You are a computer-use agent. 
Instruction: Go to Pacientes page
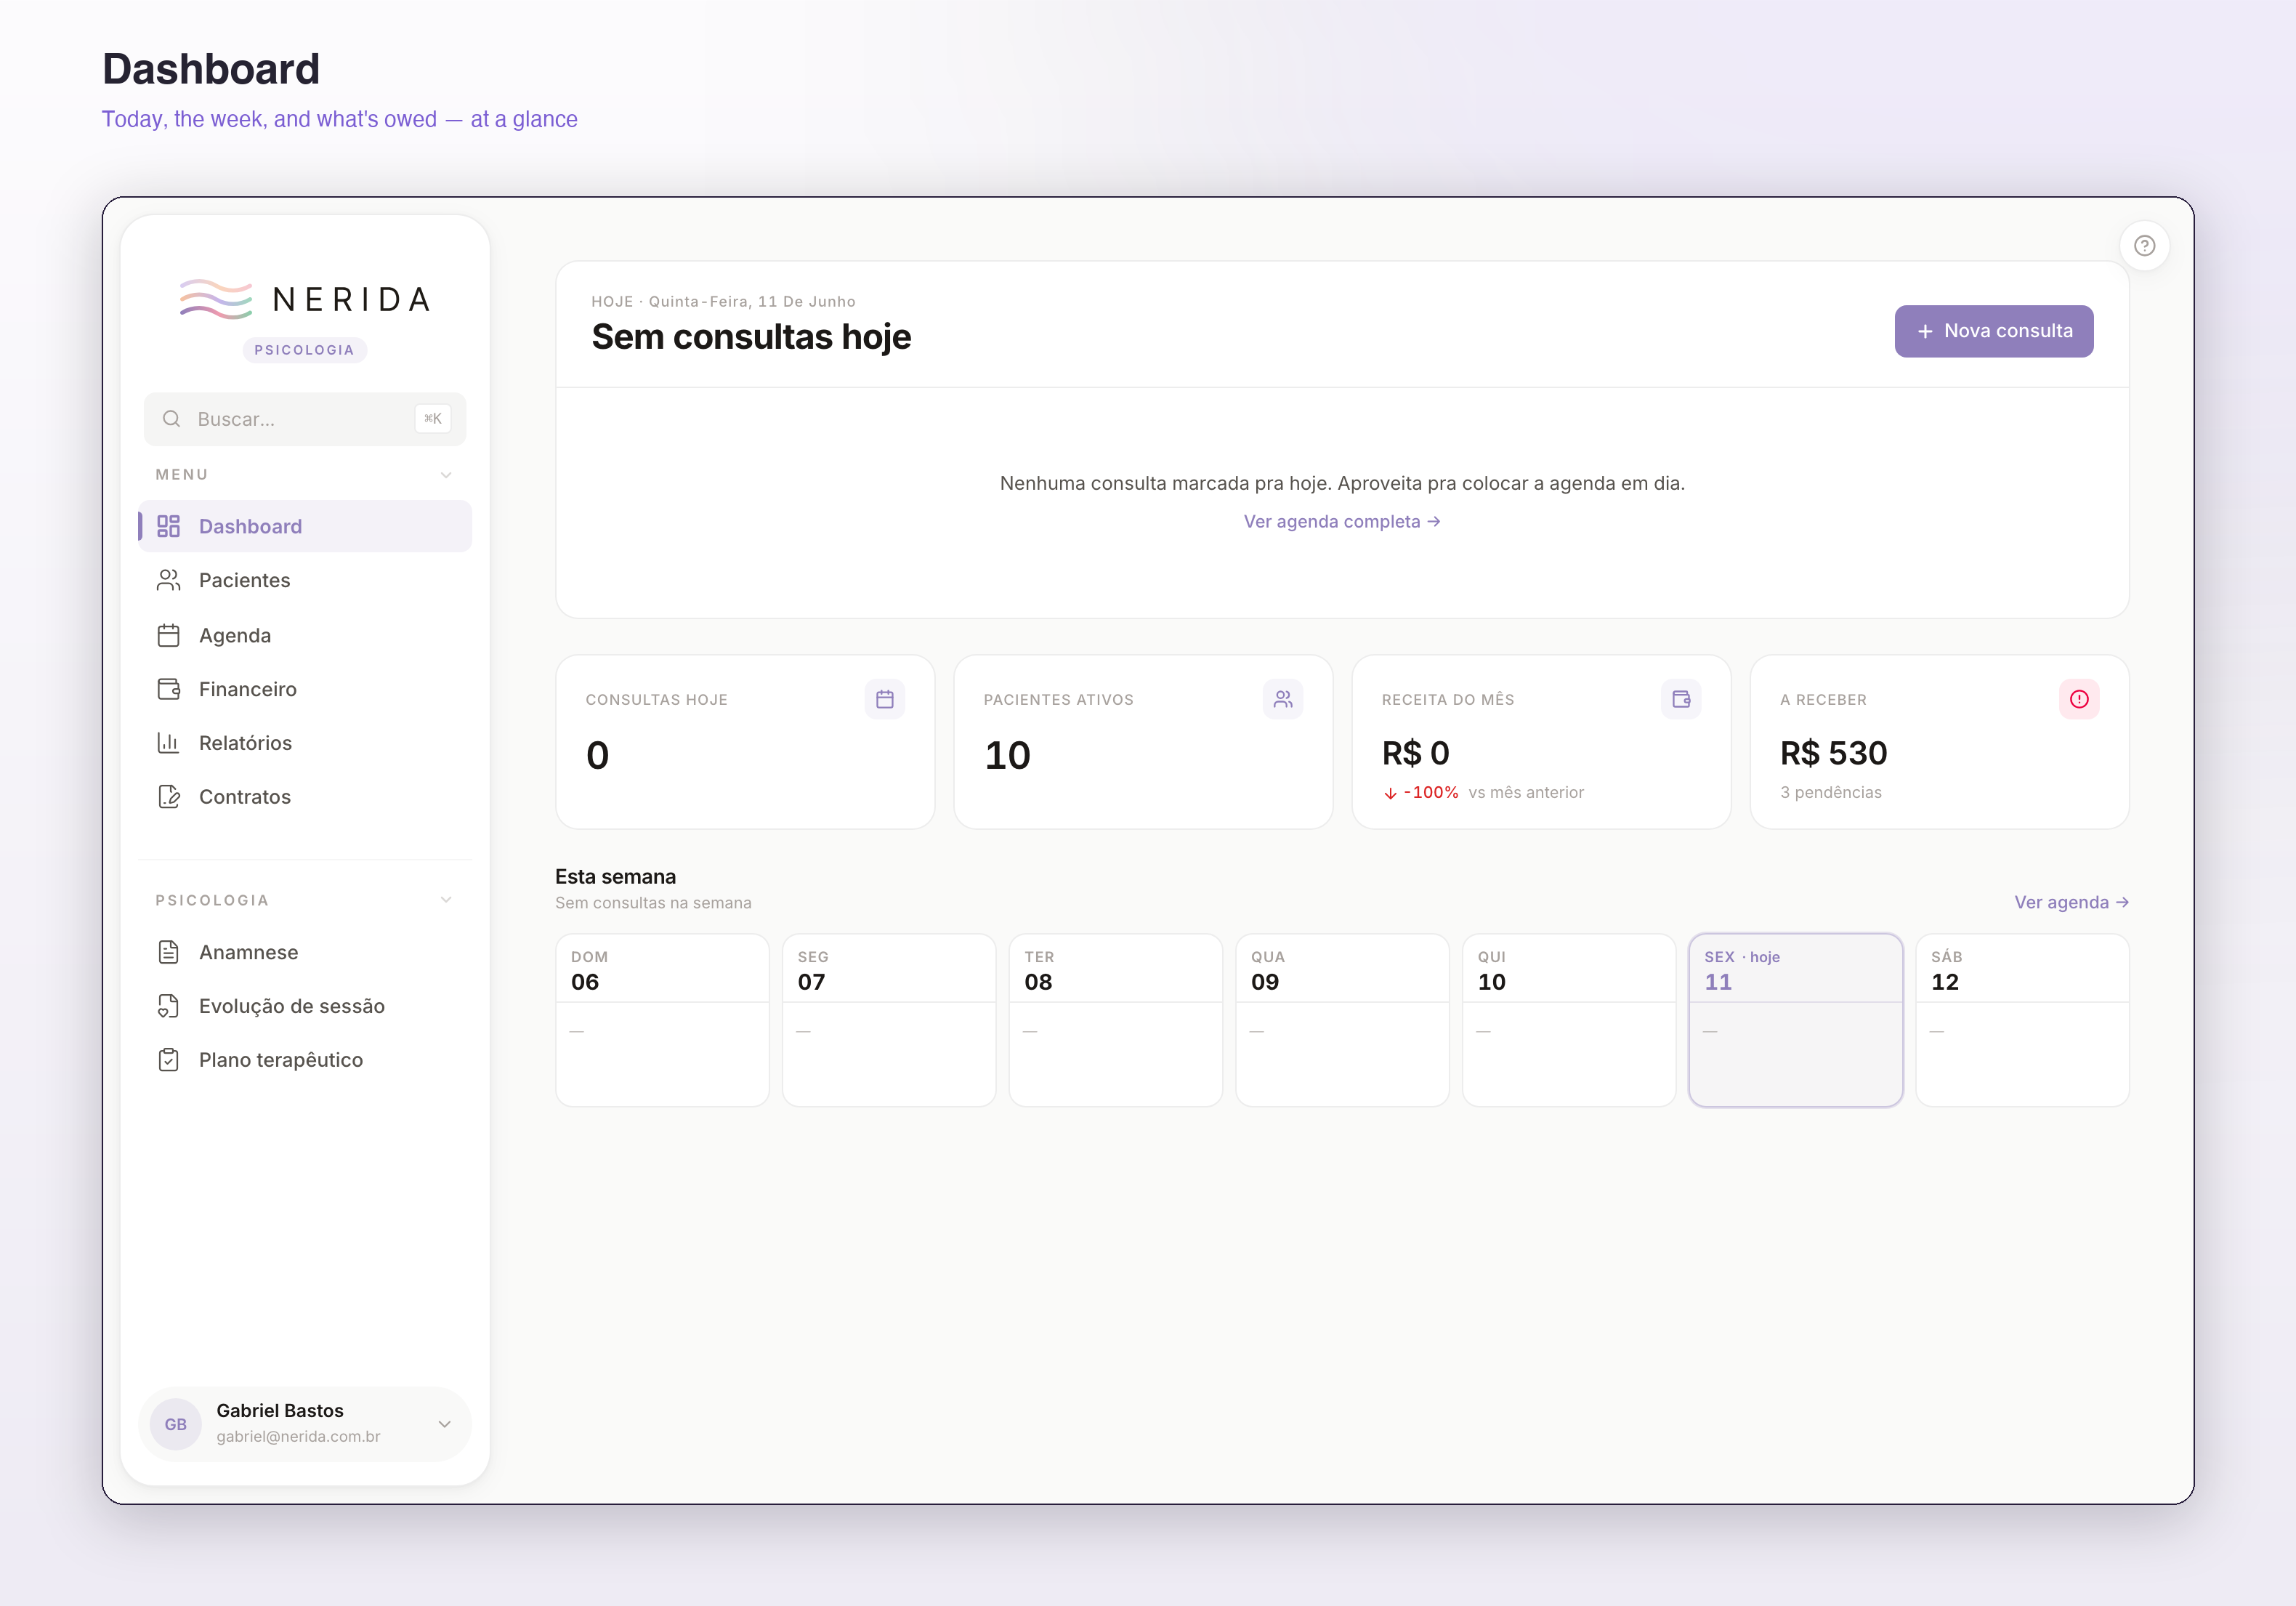click(305, 580)
